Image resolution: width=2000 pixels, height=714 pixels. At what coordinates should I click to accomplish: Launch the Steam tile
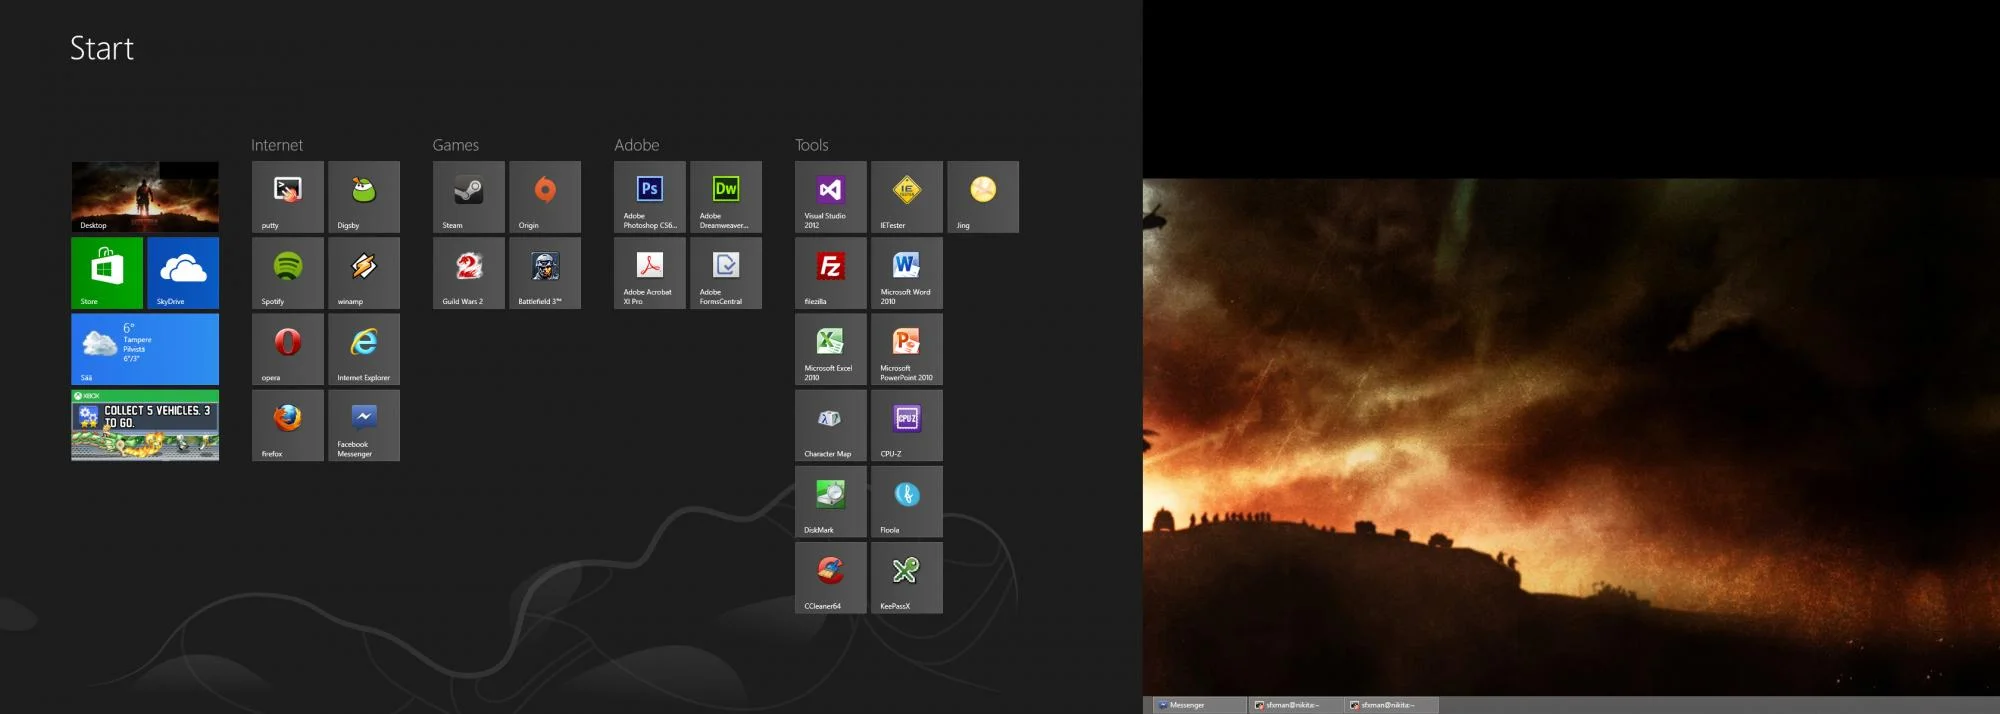[x=468, y=197]
